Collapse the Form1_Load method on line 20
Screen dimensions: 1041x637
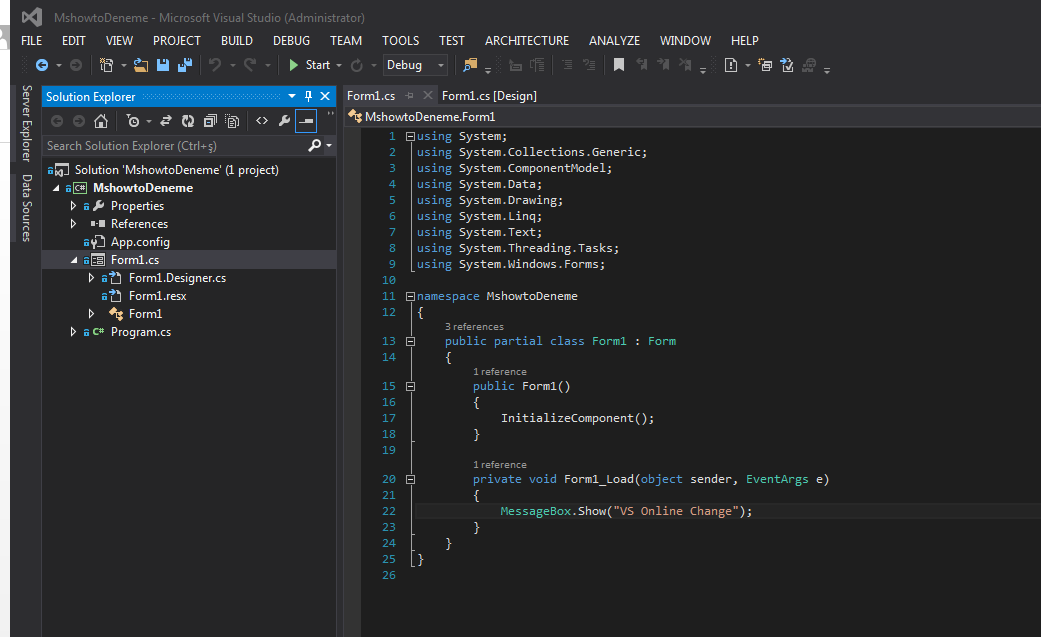(410, 480)
